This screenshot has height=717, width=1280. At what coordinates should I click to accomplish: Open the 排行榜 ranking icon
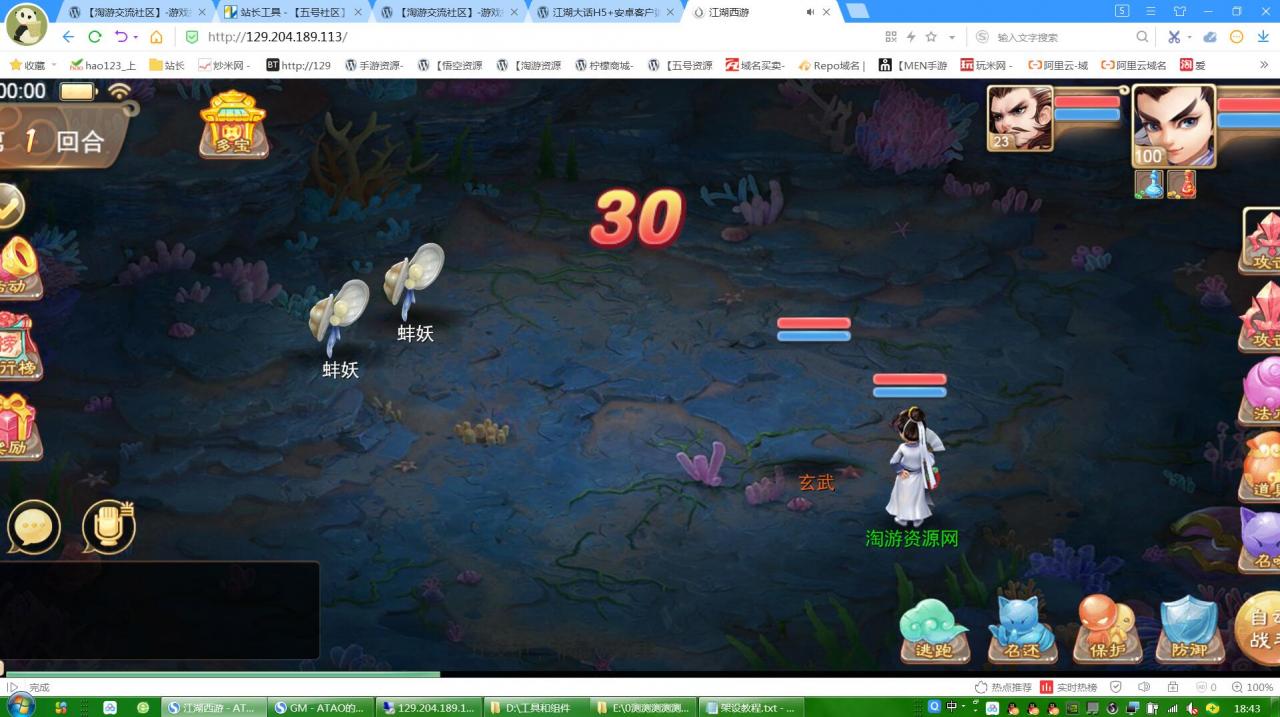18,346
